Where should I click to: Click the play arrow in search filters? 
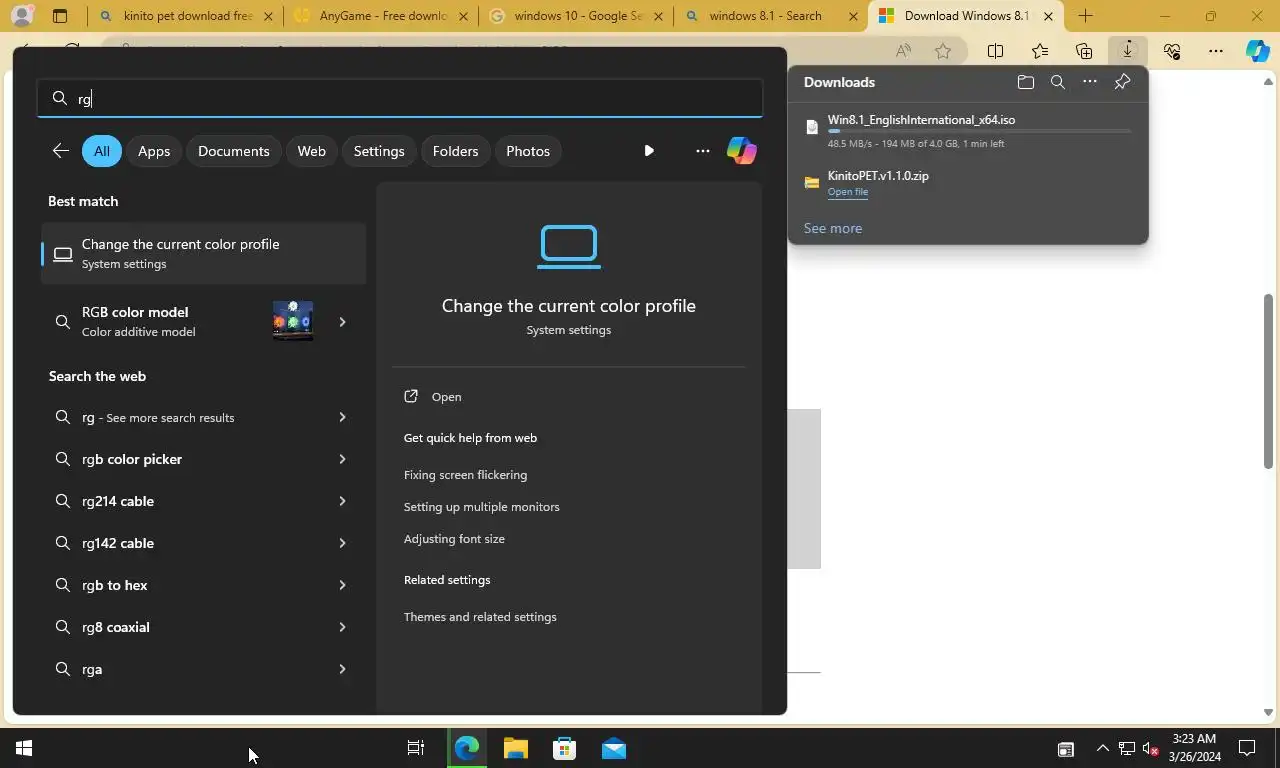tap(649, 151)
